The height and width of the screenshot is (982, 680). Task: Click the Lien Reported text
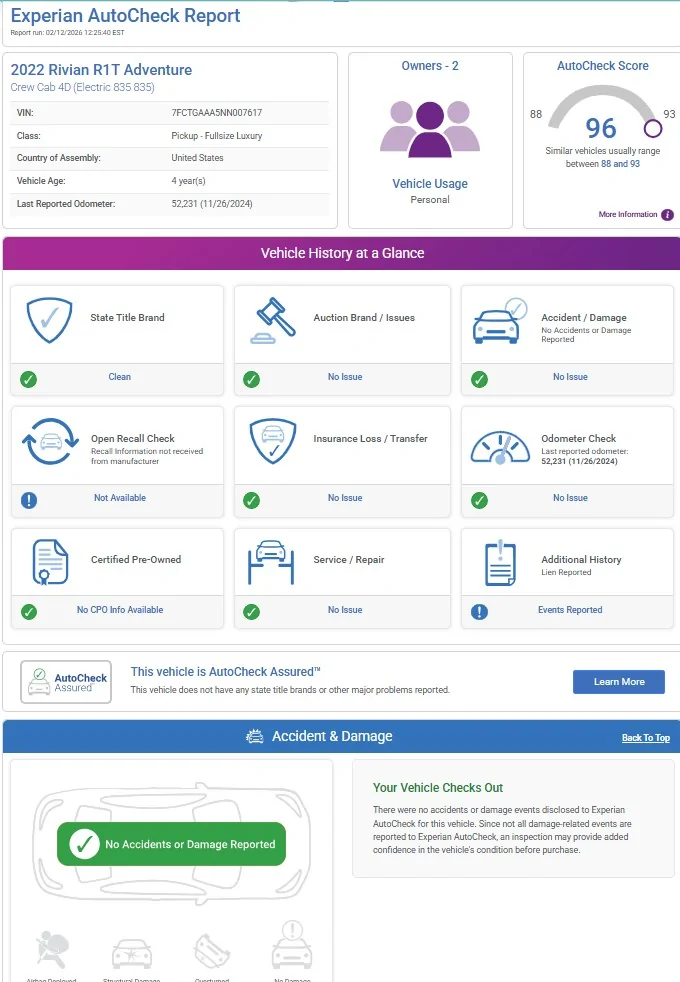[x=566, y=572]
